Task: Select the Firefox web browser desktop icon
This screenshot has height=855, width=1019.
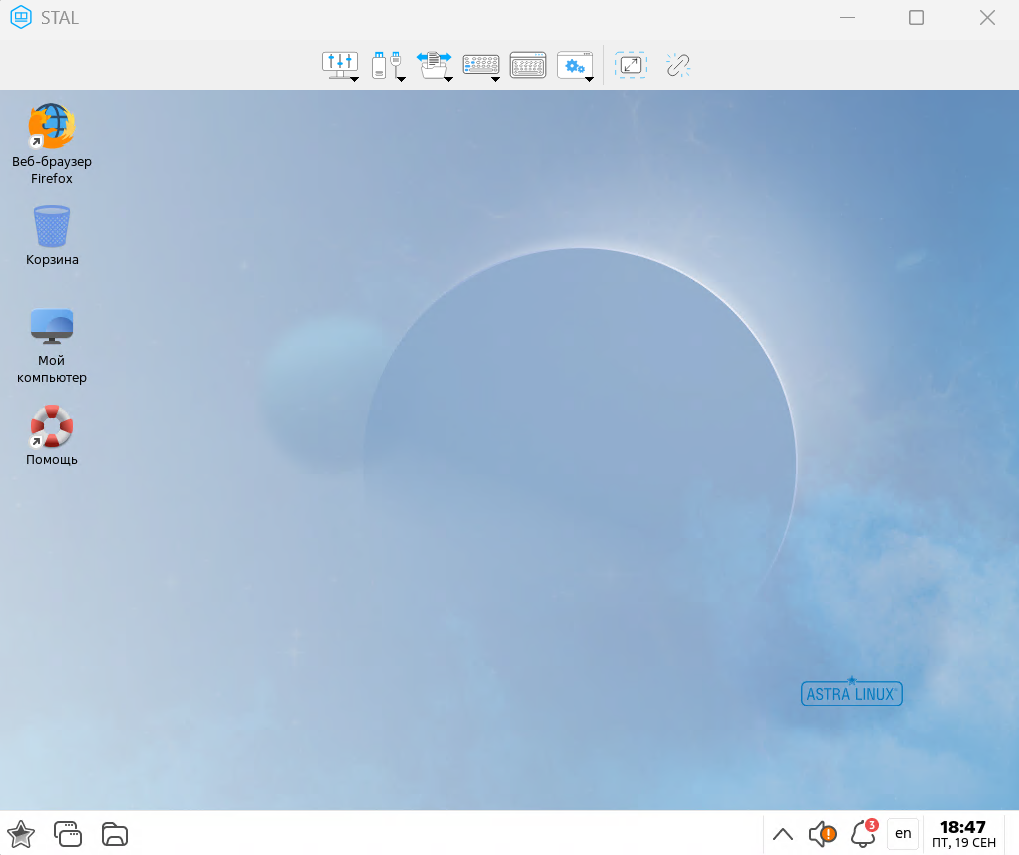Action: (52, 126)
